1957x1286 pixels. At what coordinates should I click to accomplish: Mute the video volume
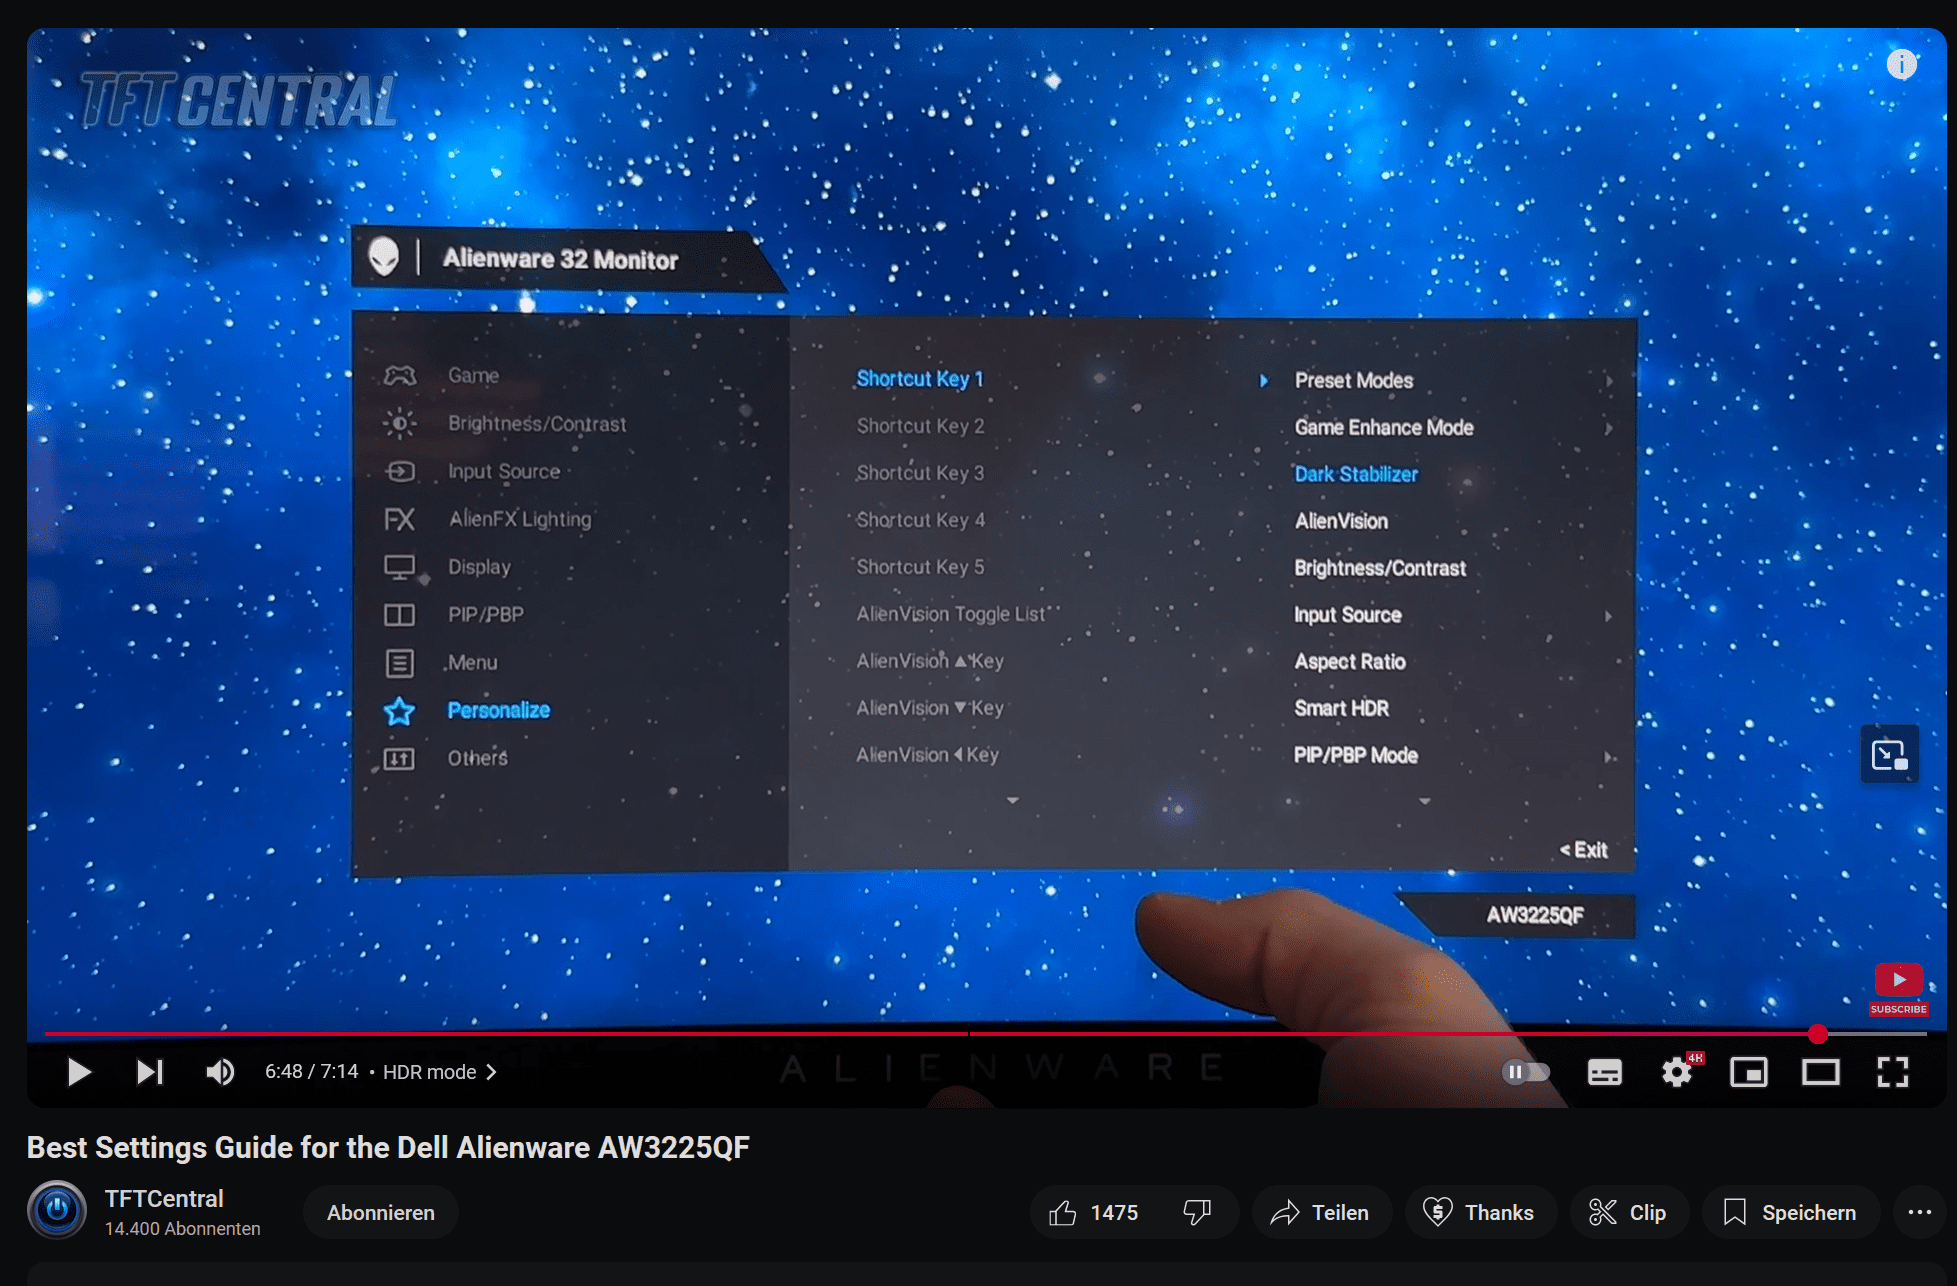tap(220, 1072)
